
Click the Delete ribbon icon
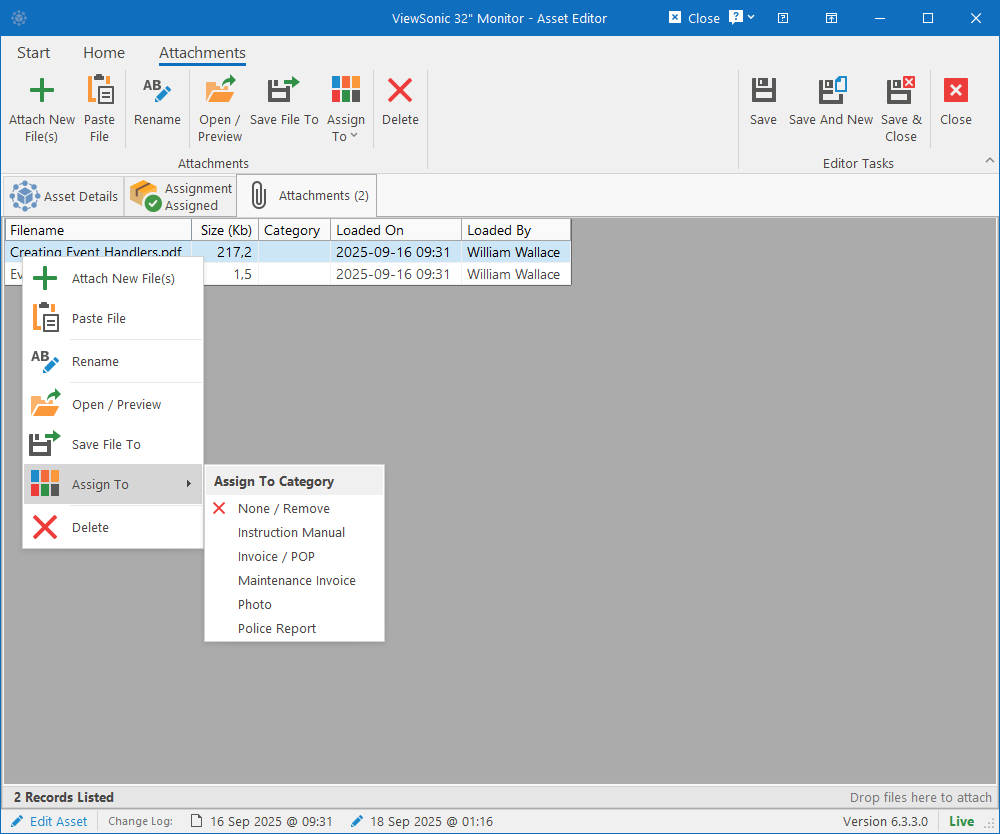click(x=400, y=91)
